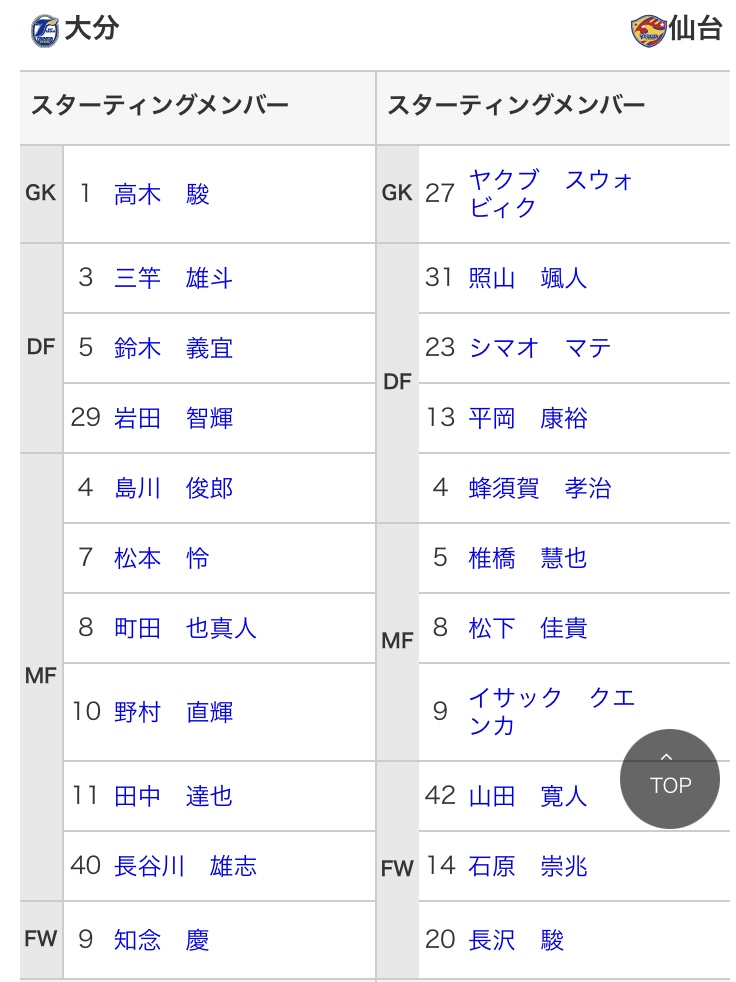
Task: Open 蜂須賀 孝治 player page
Action: (x=540, y=488)
